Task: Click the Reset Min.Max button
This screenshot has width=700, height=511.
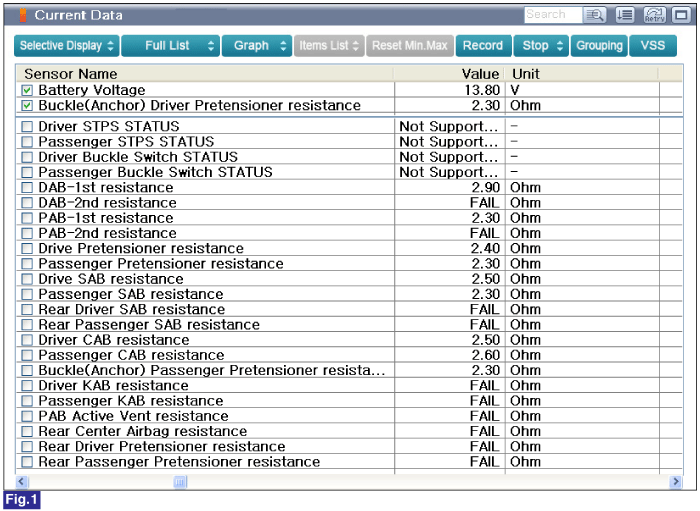Action: [x=410, y=46]
